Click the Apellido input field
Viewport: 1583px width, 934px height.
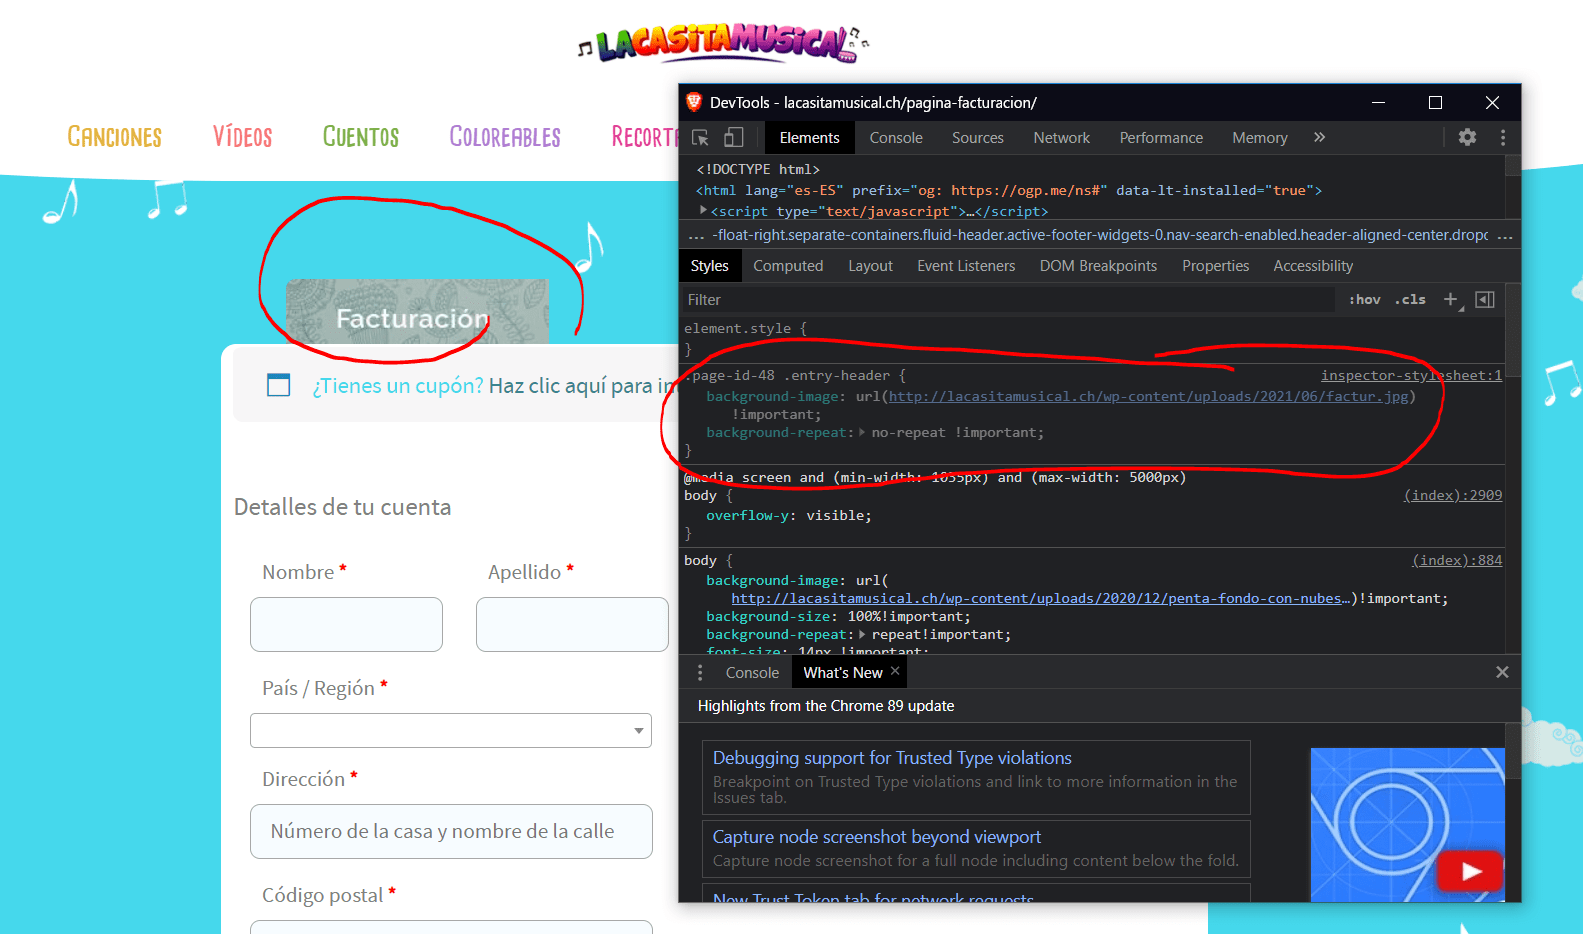[x=573, y=625]
